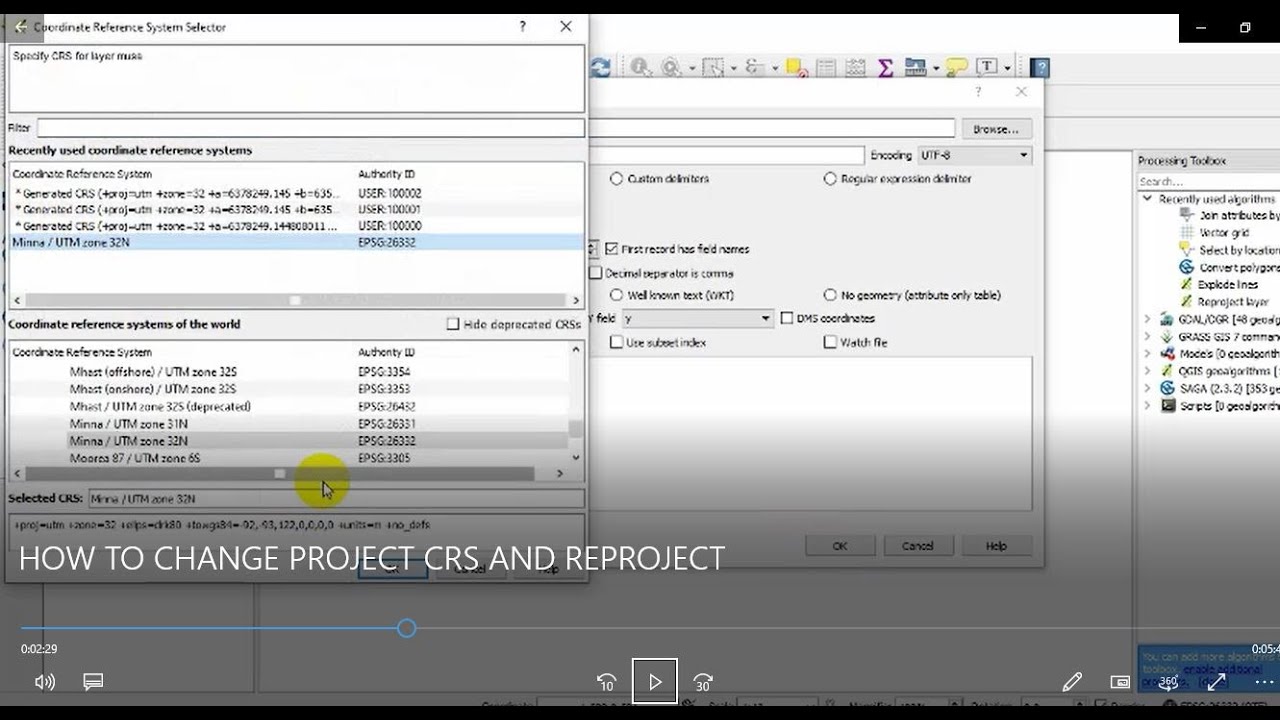Toggle captions in the video player
Image resolution: width=1280 pixels, height=720 pixels.
pos(93,682)
